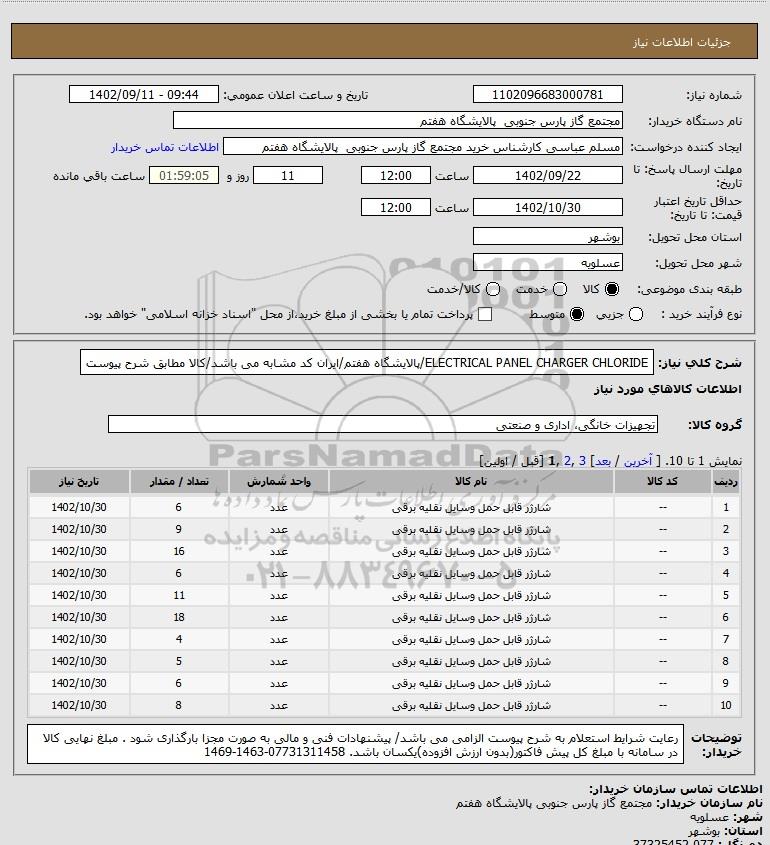Click the quantity 4 in row 7
The width and height of the screenshot is (770, 845).
pos(179,639)
